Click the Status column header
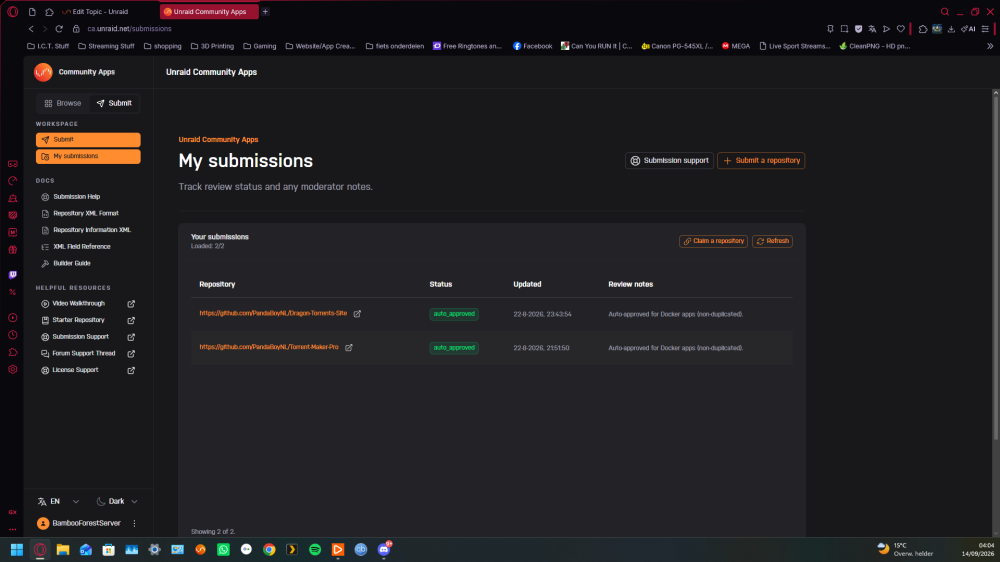 [441, 285]
